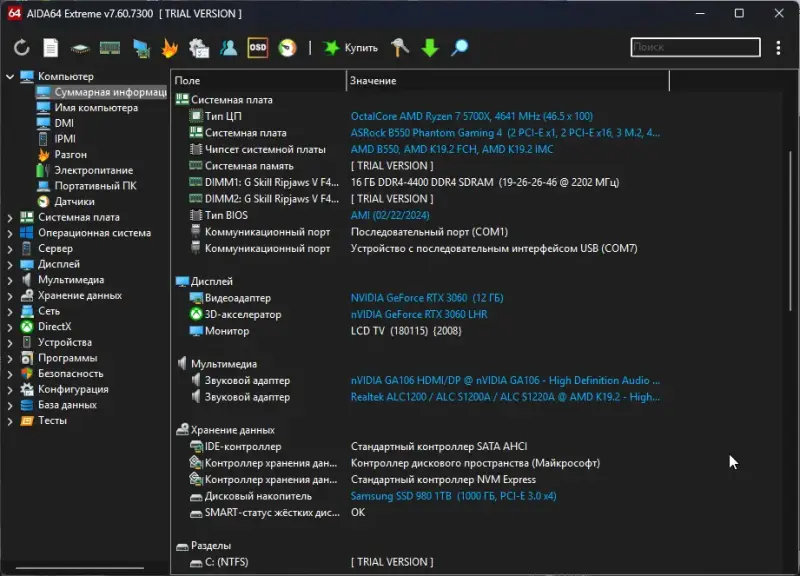The height and width of the screenshot is (576, 800).
Task: Click the Значение column header
Action: pyautogui.click(x=508, y=81)
